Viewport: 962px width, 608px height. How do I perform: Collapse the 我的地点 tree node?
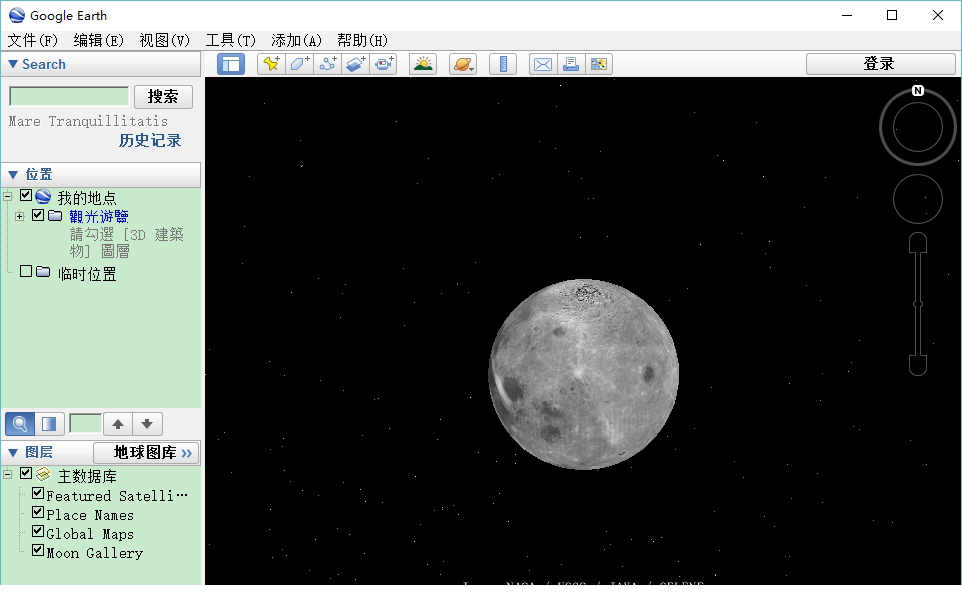[7, 196]
